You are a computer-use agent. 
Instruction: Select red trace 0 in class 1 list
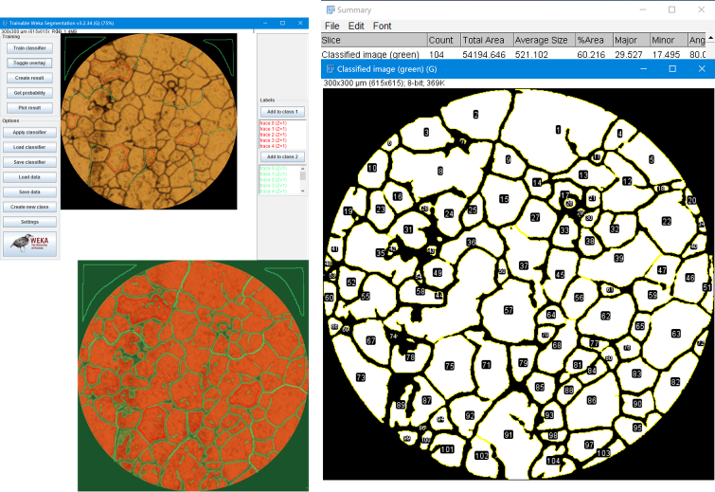(x=274, y=124)
